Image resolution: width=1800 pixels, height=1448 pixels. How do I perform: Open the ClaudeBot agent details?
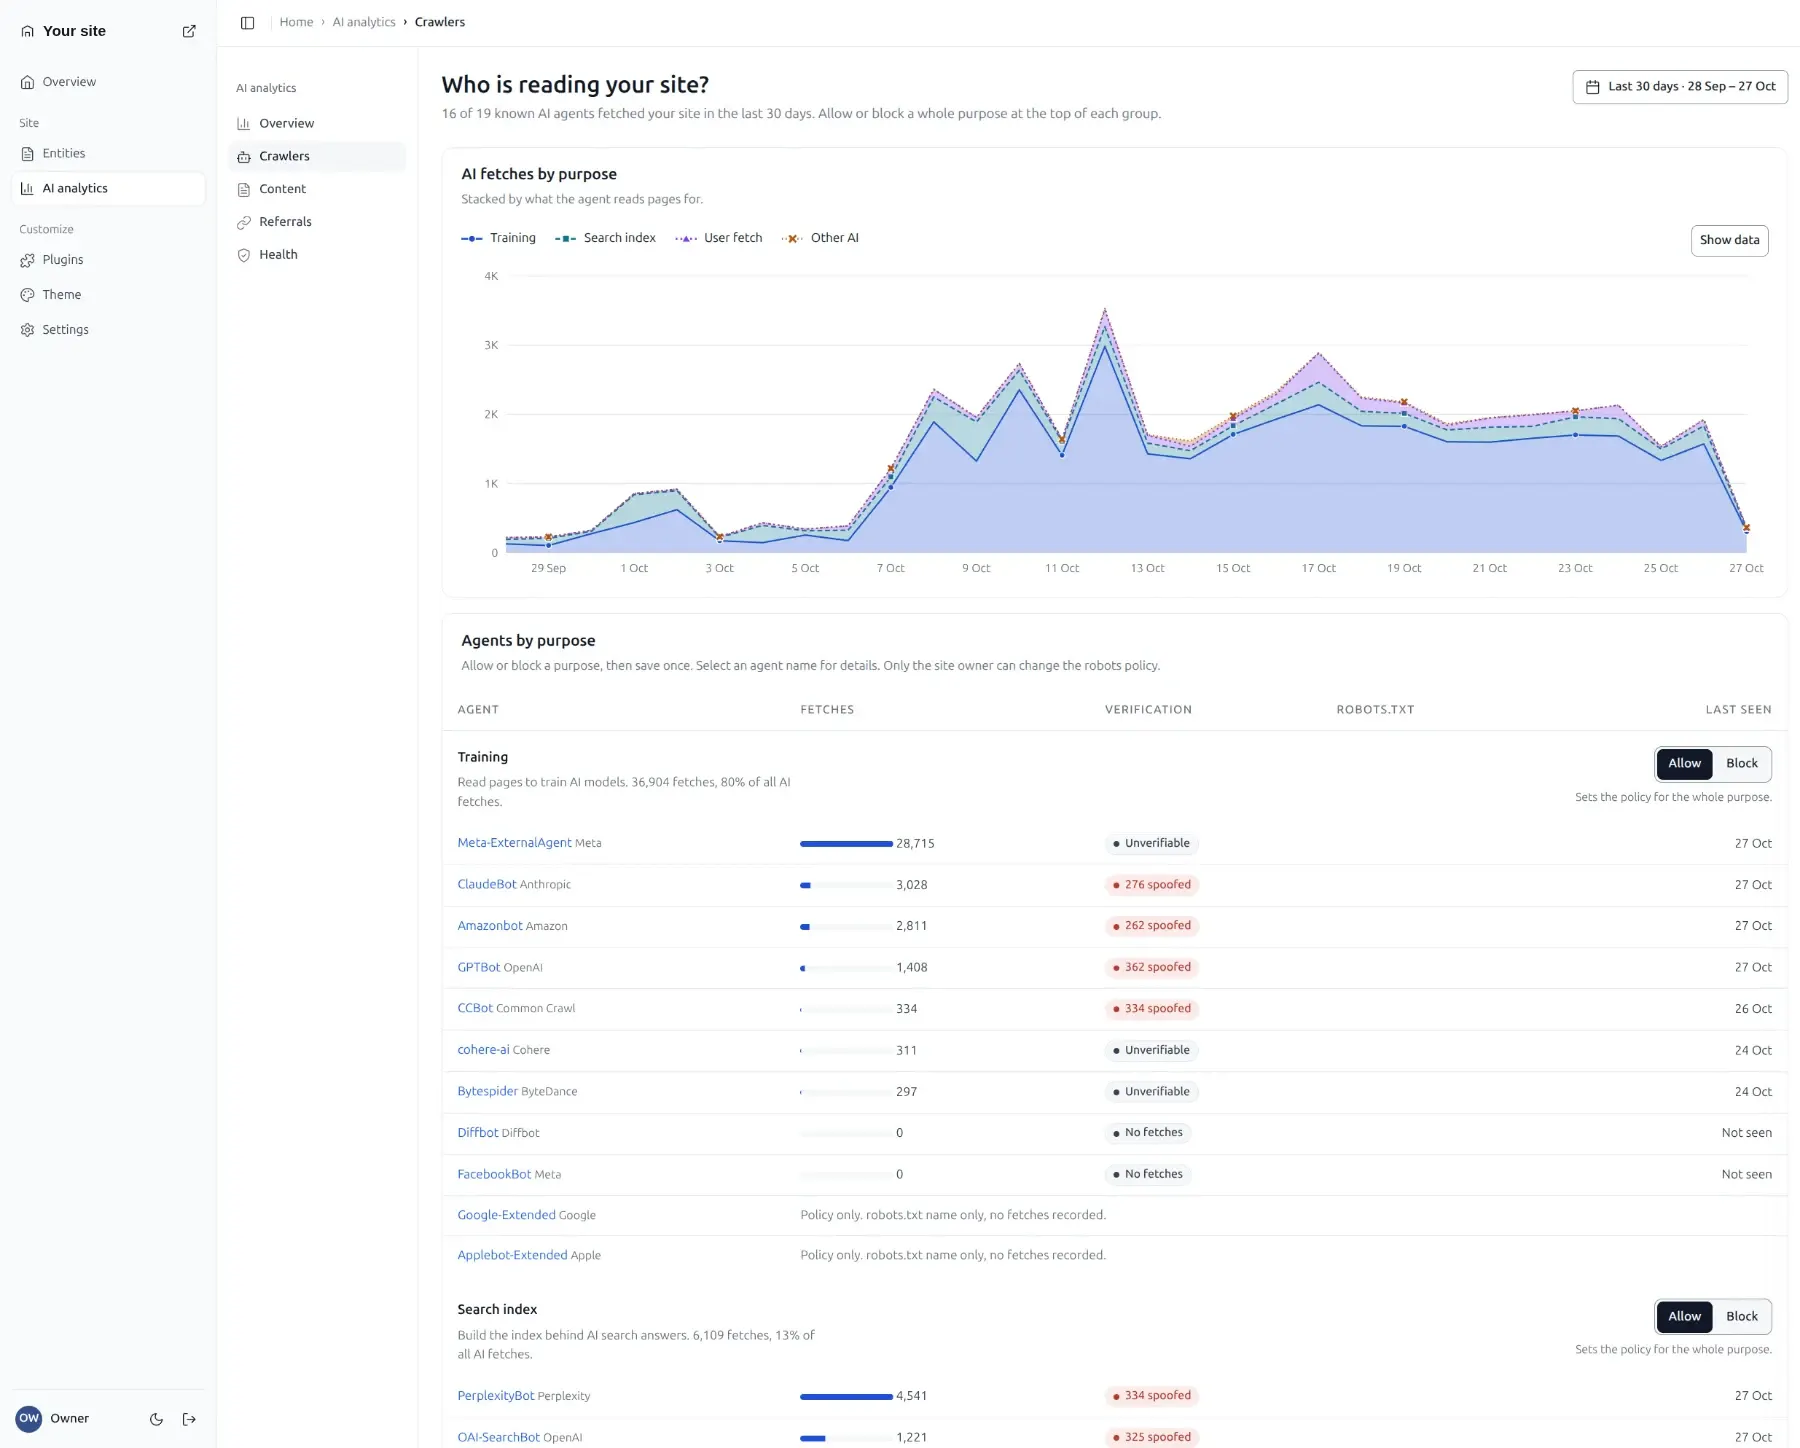(x=487, y=885)
